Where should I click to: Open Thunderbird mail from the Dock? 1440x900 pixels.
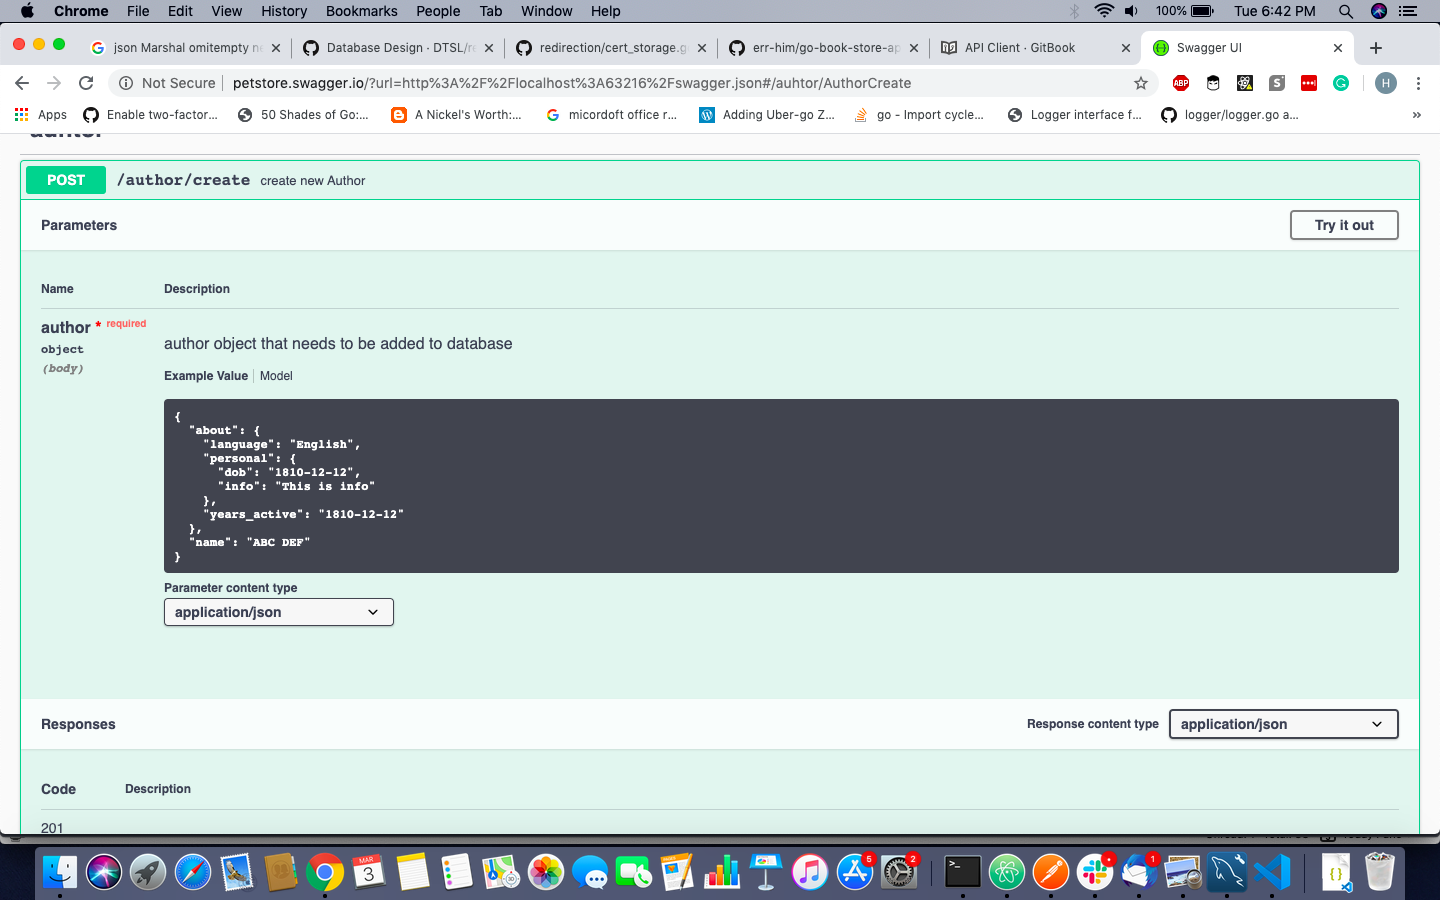(1138, 872)
